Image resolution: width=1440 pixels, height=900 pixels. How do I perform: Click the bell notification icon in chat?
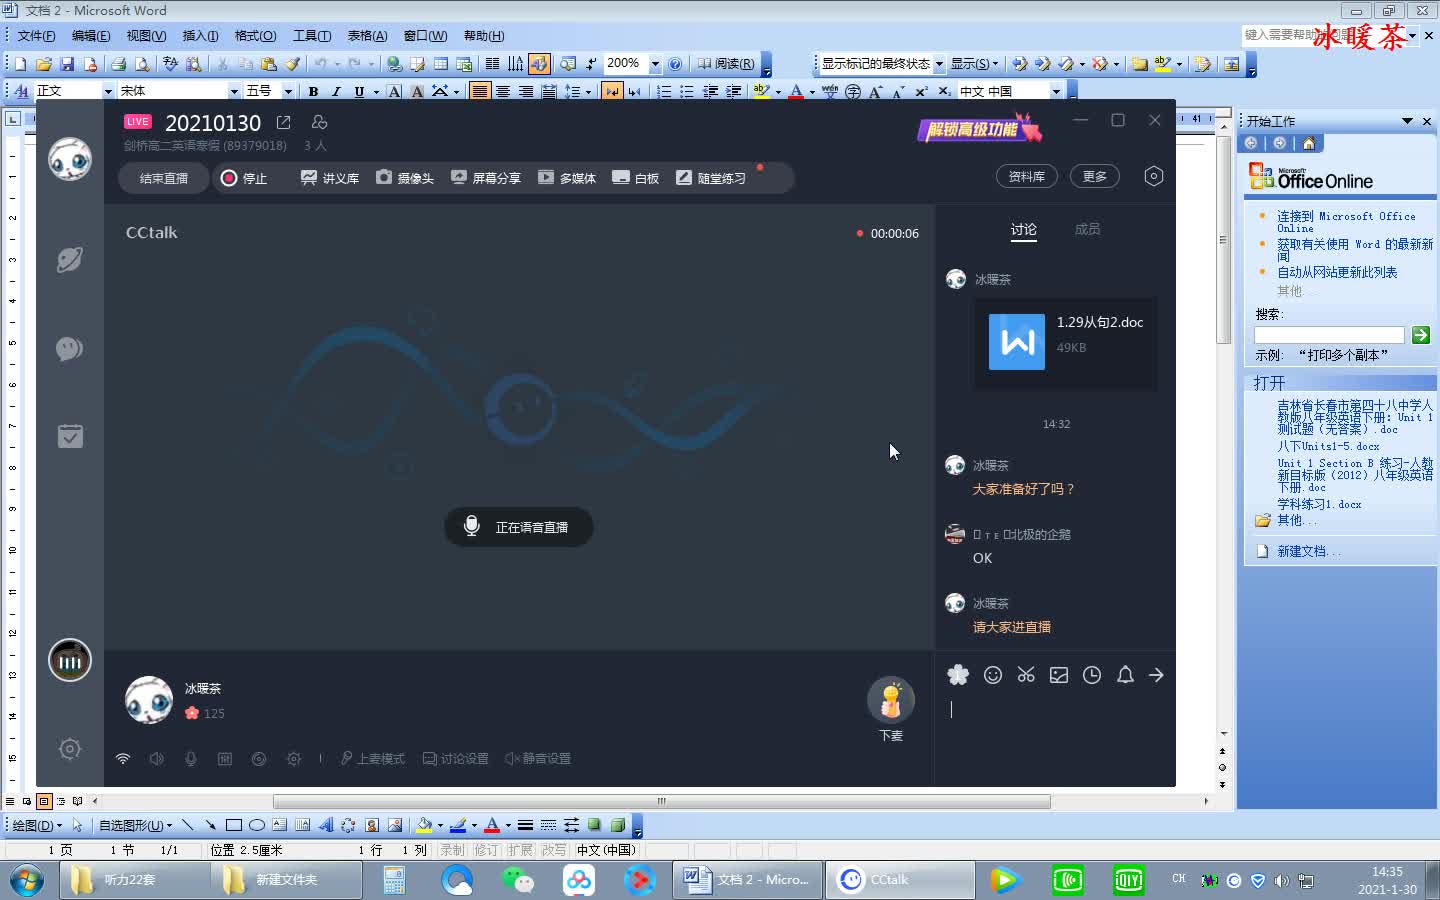(1125, 675)
